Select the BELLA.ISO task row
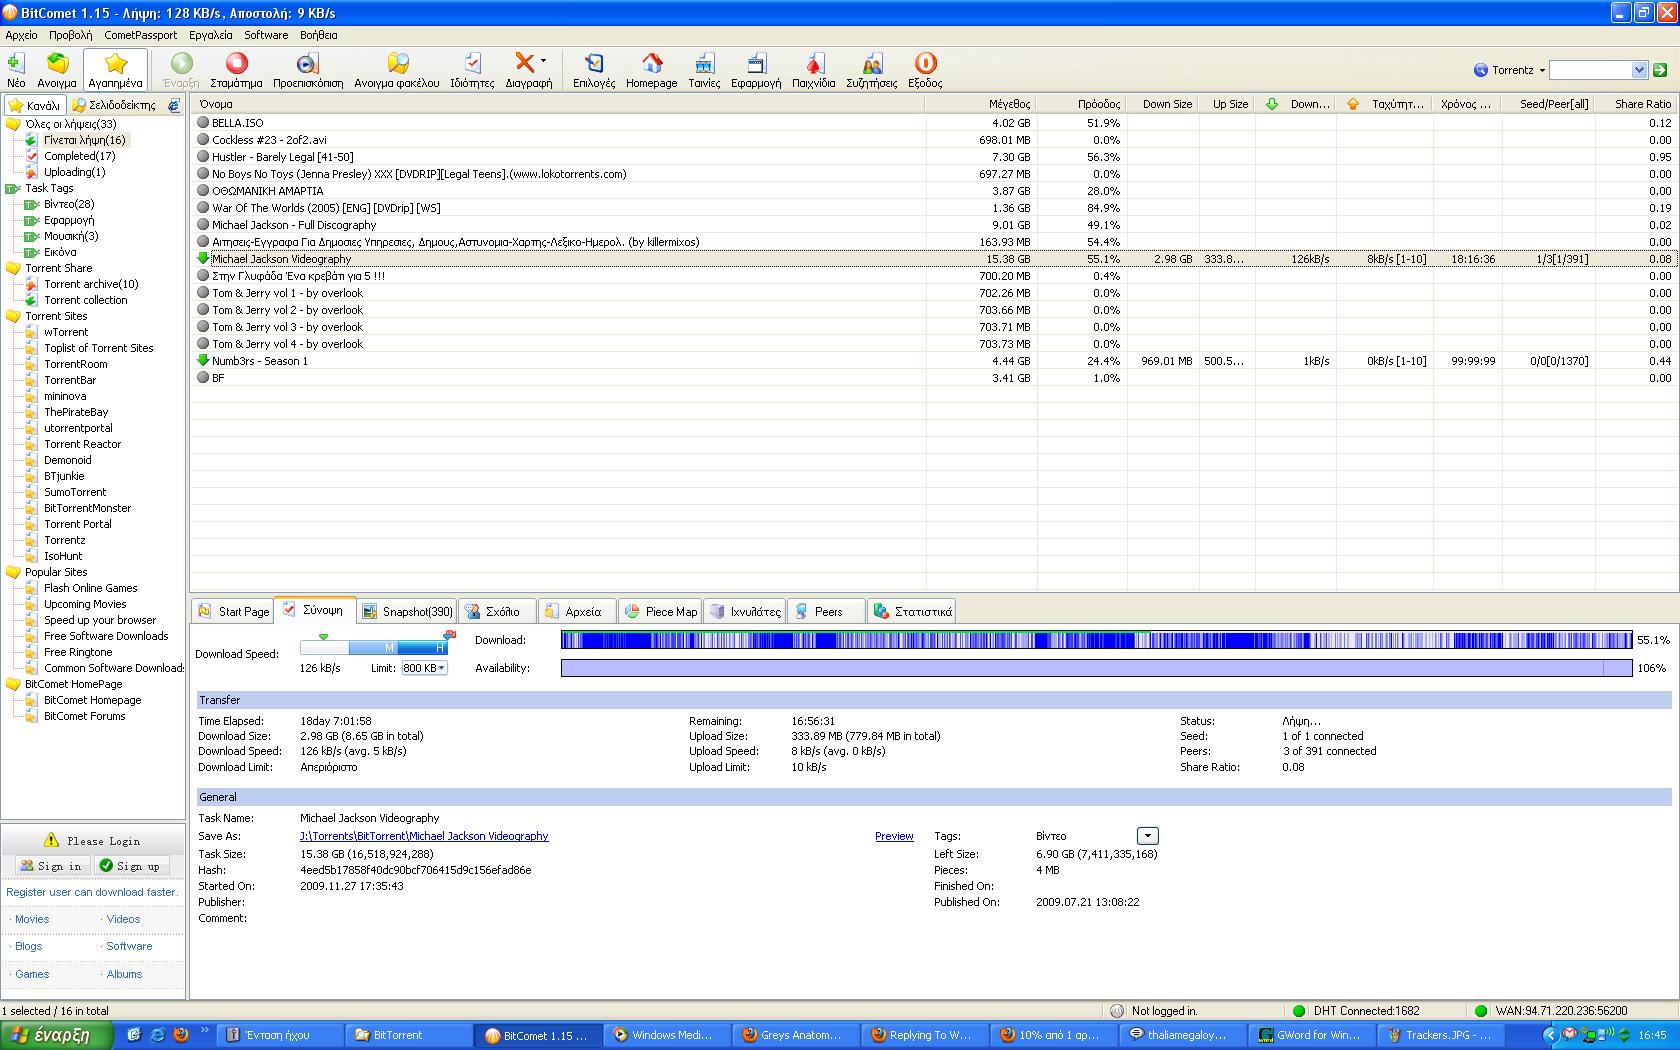 (x=933, y=123)
